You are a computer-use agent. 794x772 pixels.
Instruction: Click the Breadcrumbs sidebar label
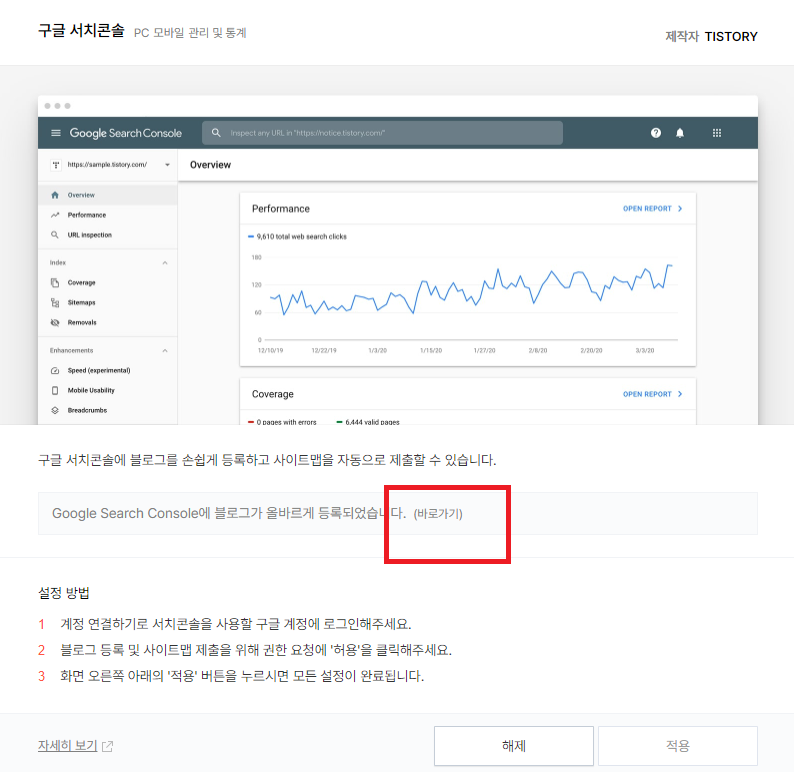click(x=87, y=410)
